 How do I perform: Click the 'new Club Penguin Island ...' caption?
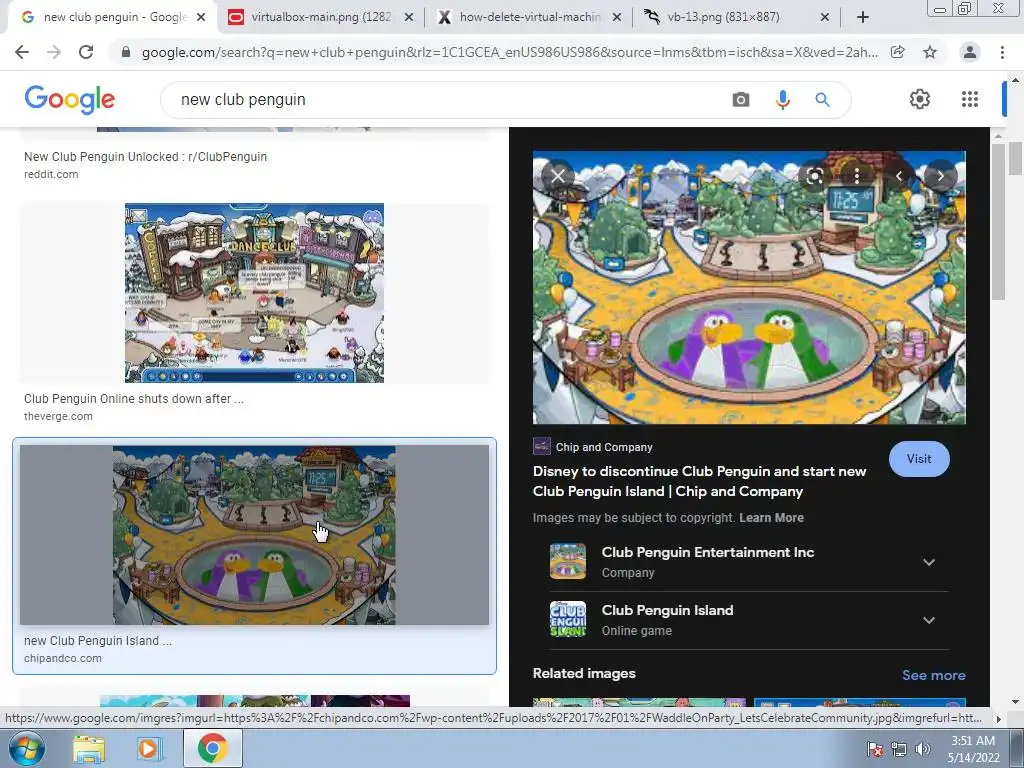98,641
